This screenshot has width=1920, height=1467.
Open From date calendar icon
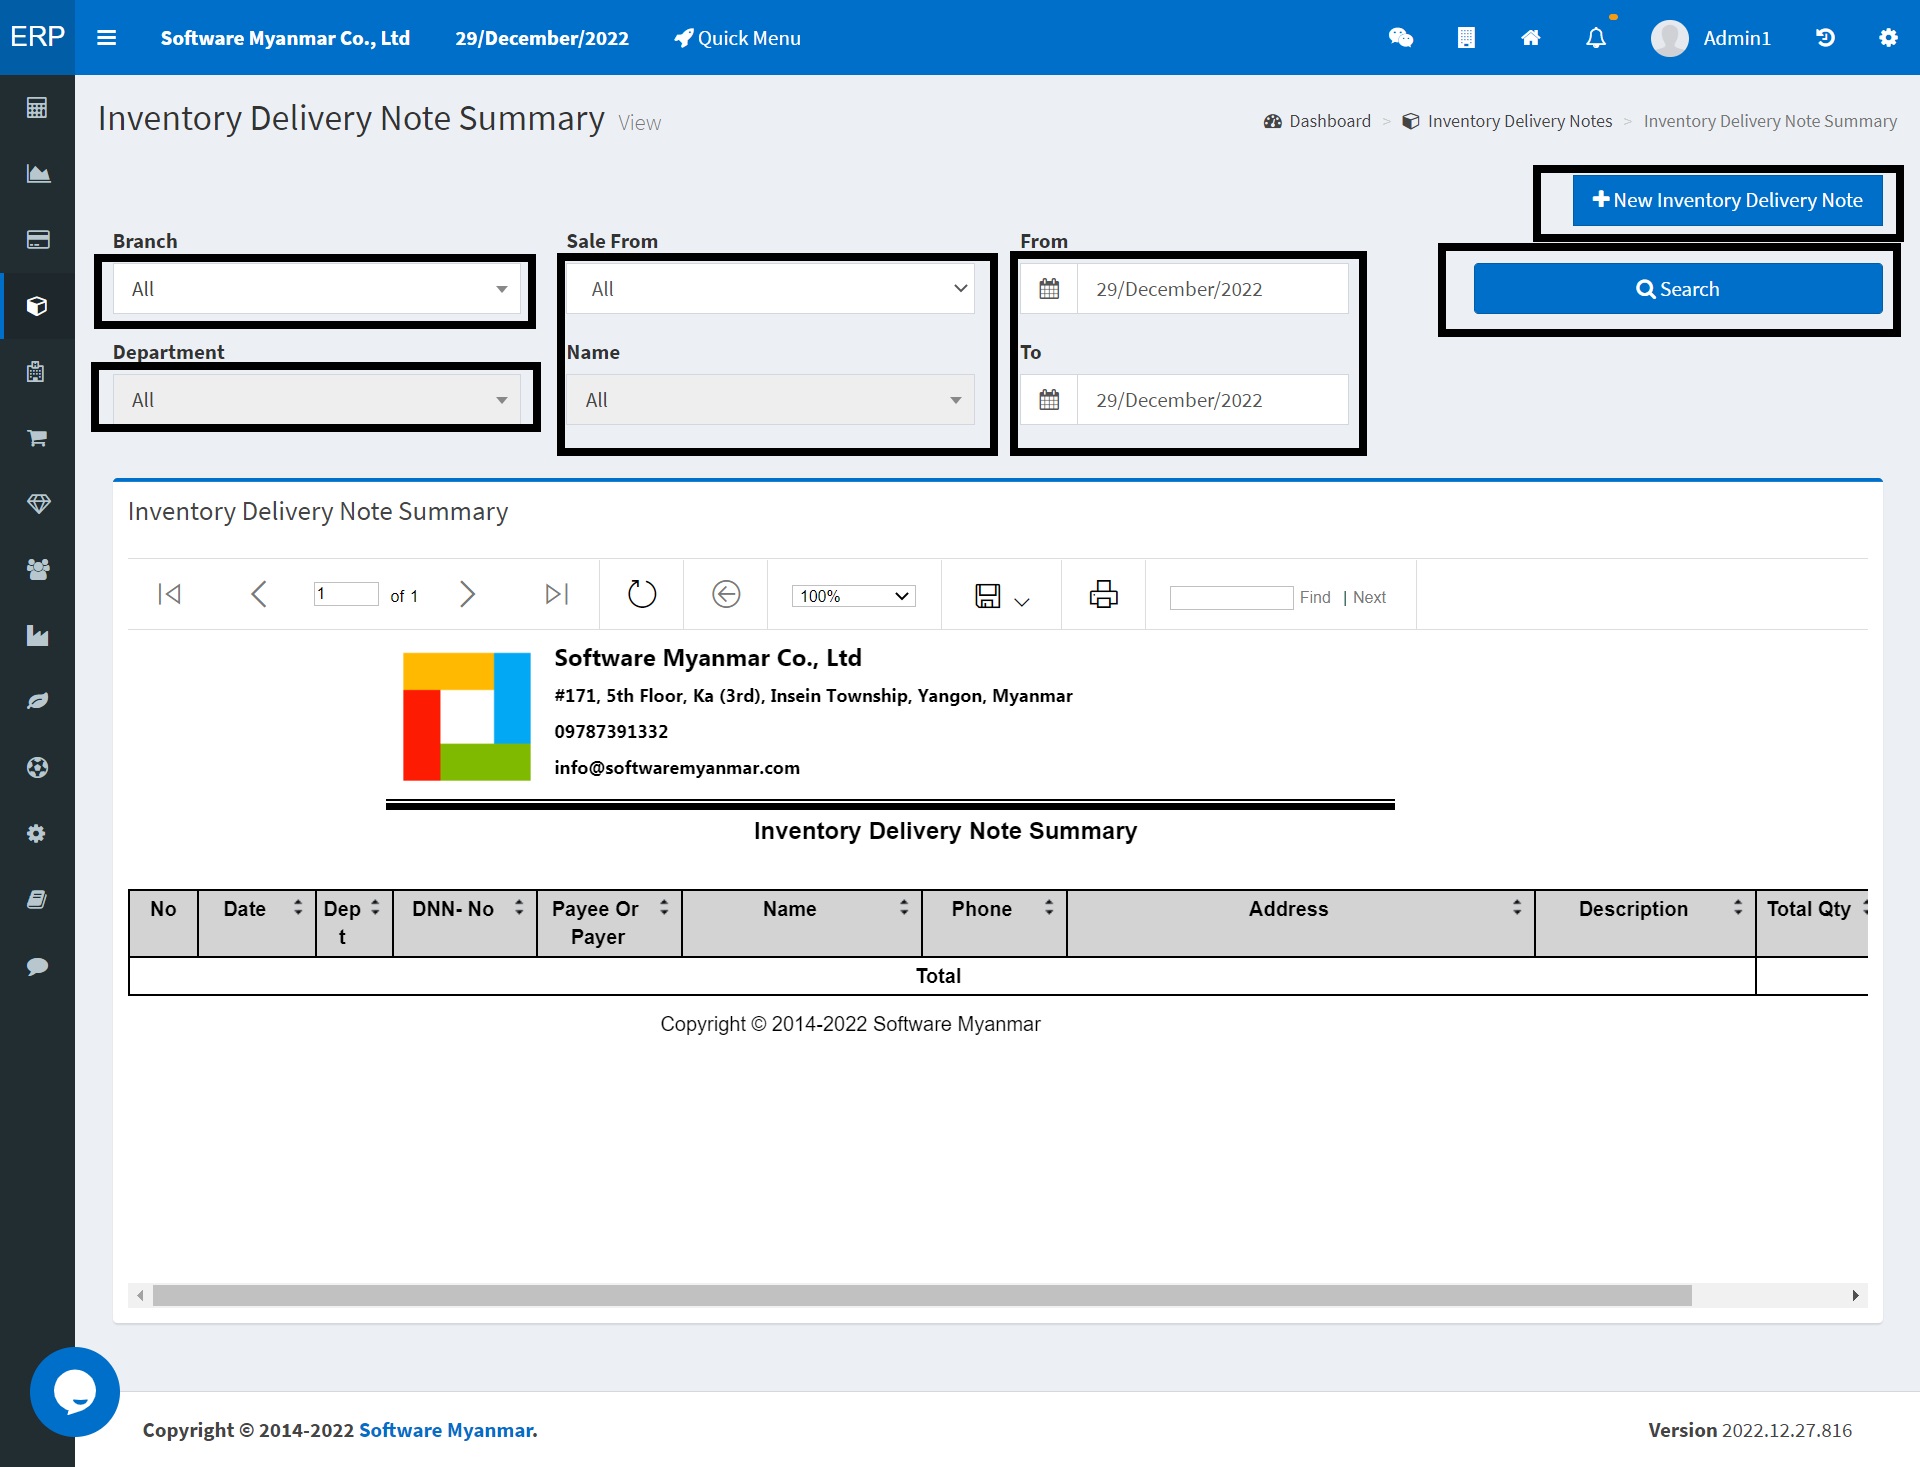click(1049, 289)
